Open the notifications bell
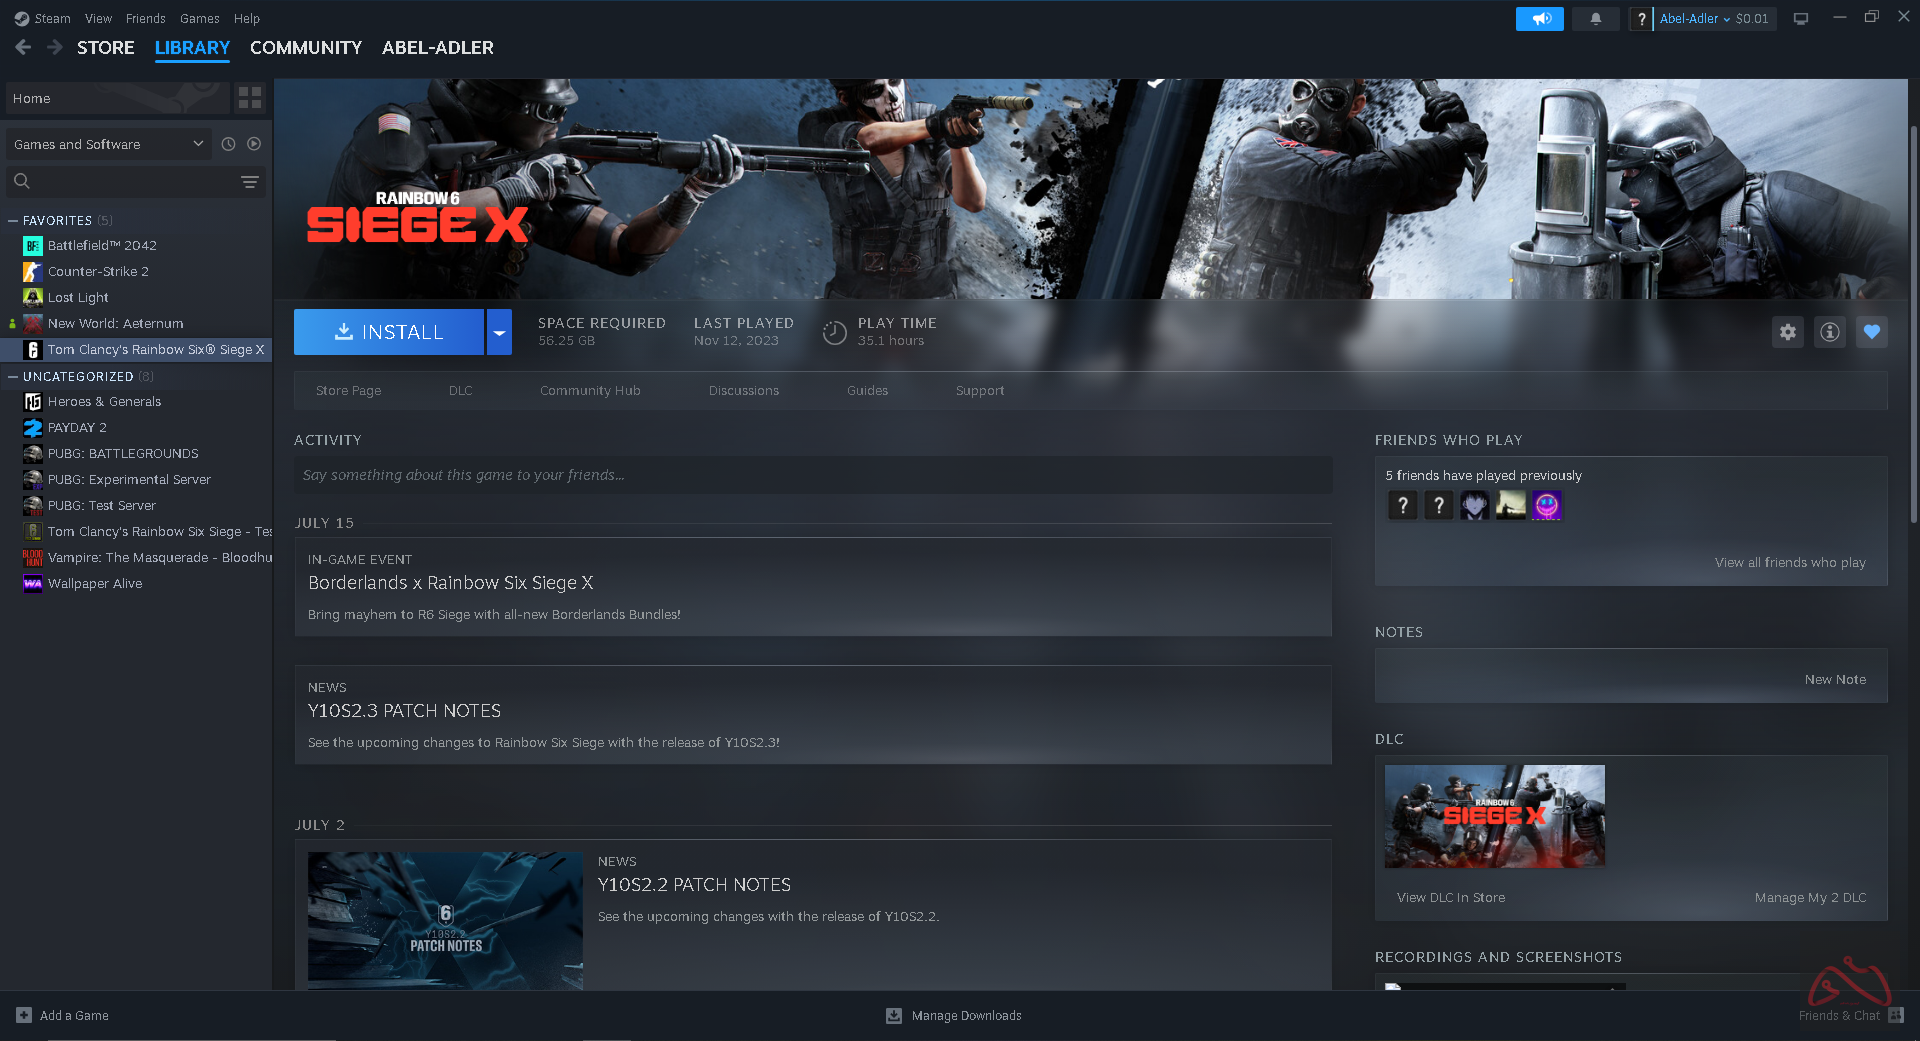This screenshot has height=1041, width=1920. click(1595, 19)
